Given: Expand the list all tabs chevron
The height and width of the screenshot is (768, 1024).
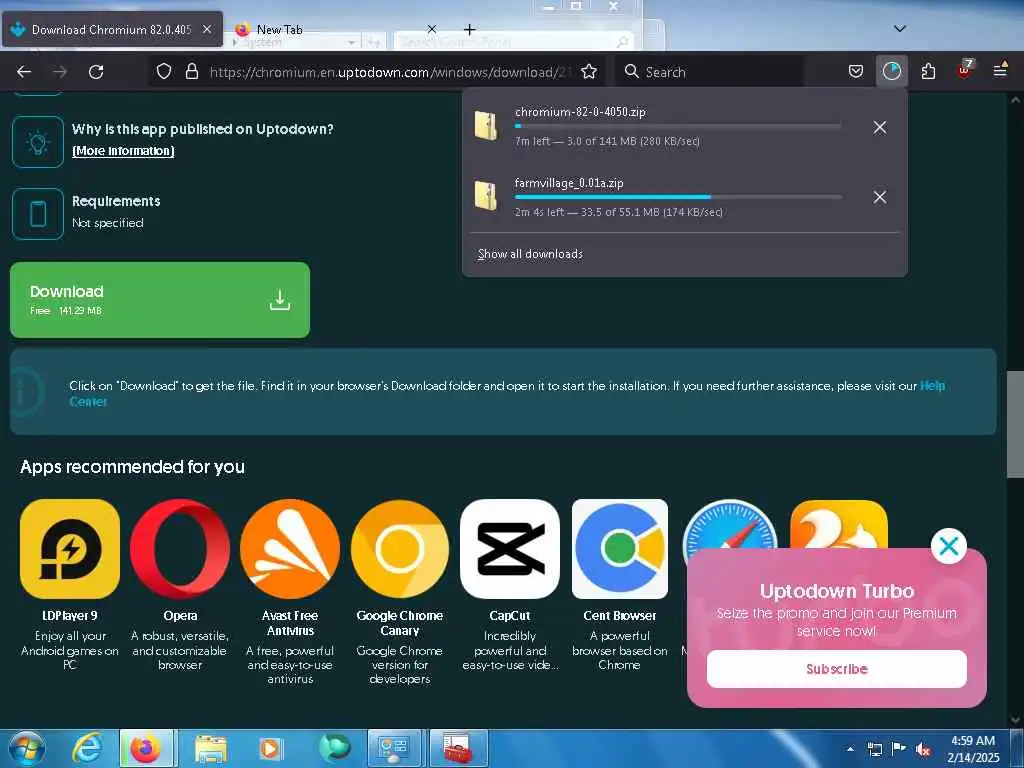Looking at the screenshot, I should pyautogui.click(x=900, y=29).
